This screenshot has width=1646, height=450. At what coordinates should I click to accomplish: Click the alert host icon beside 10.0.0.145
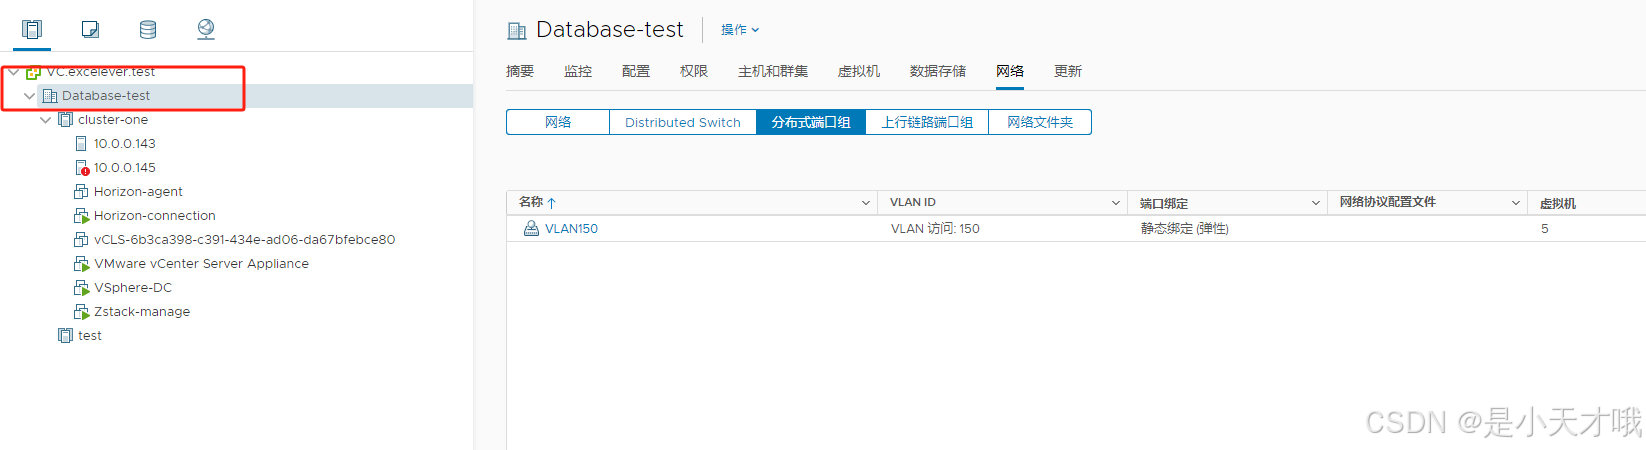(82, 168)
